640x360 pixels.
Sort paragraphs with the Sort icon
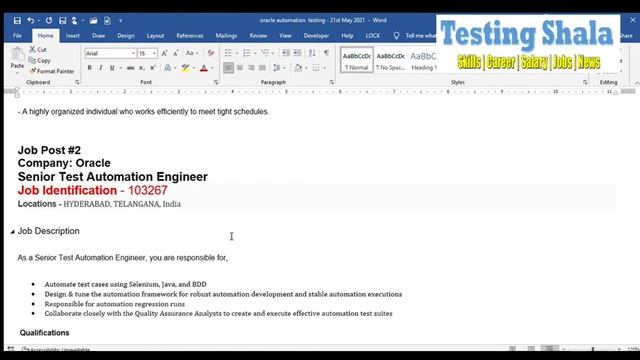click(x=312, y=53)
